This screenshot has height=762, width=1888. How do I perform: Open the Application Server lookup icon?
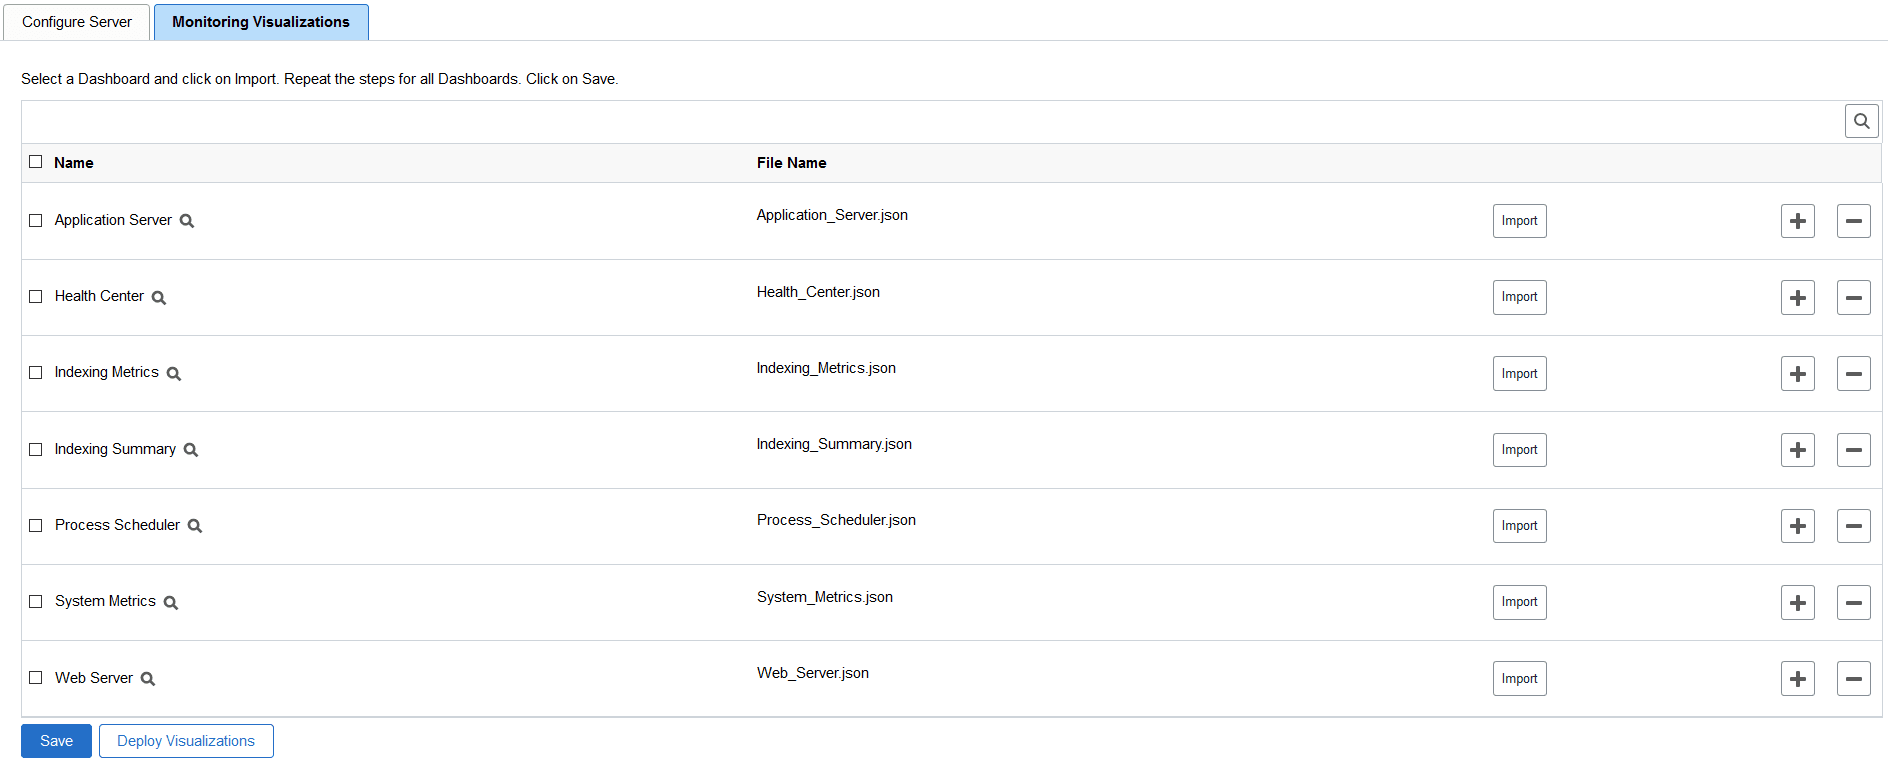coord(187,221)
